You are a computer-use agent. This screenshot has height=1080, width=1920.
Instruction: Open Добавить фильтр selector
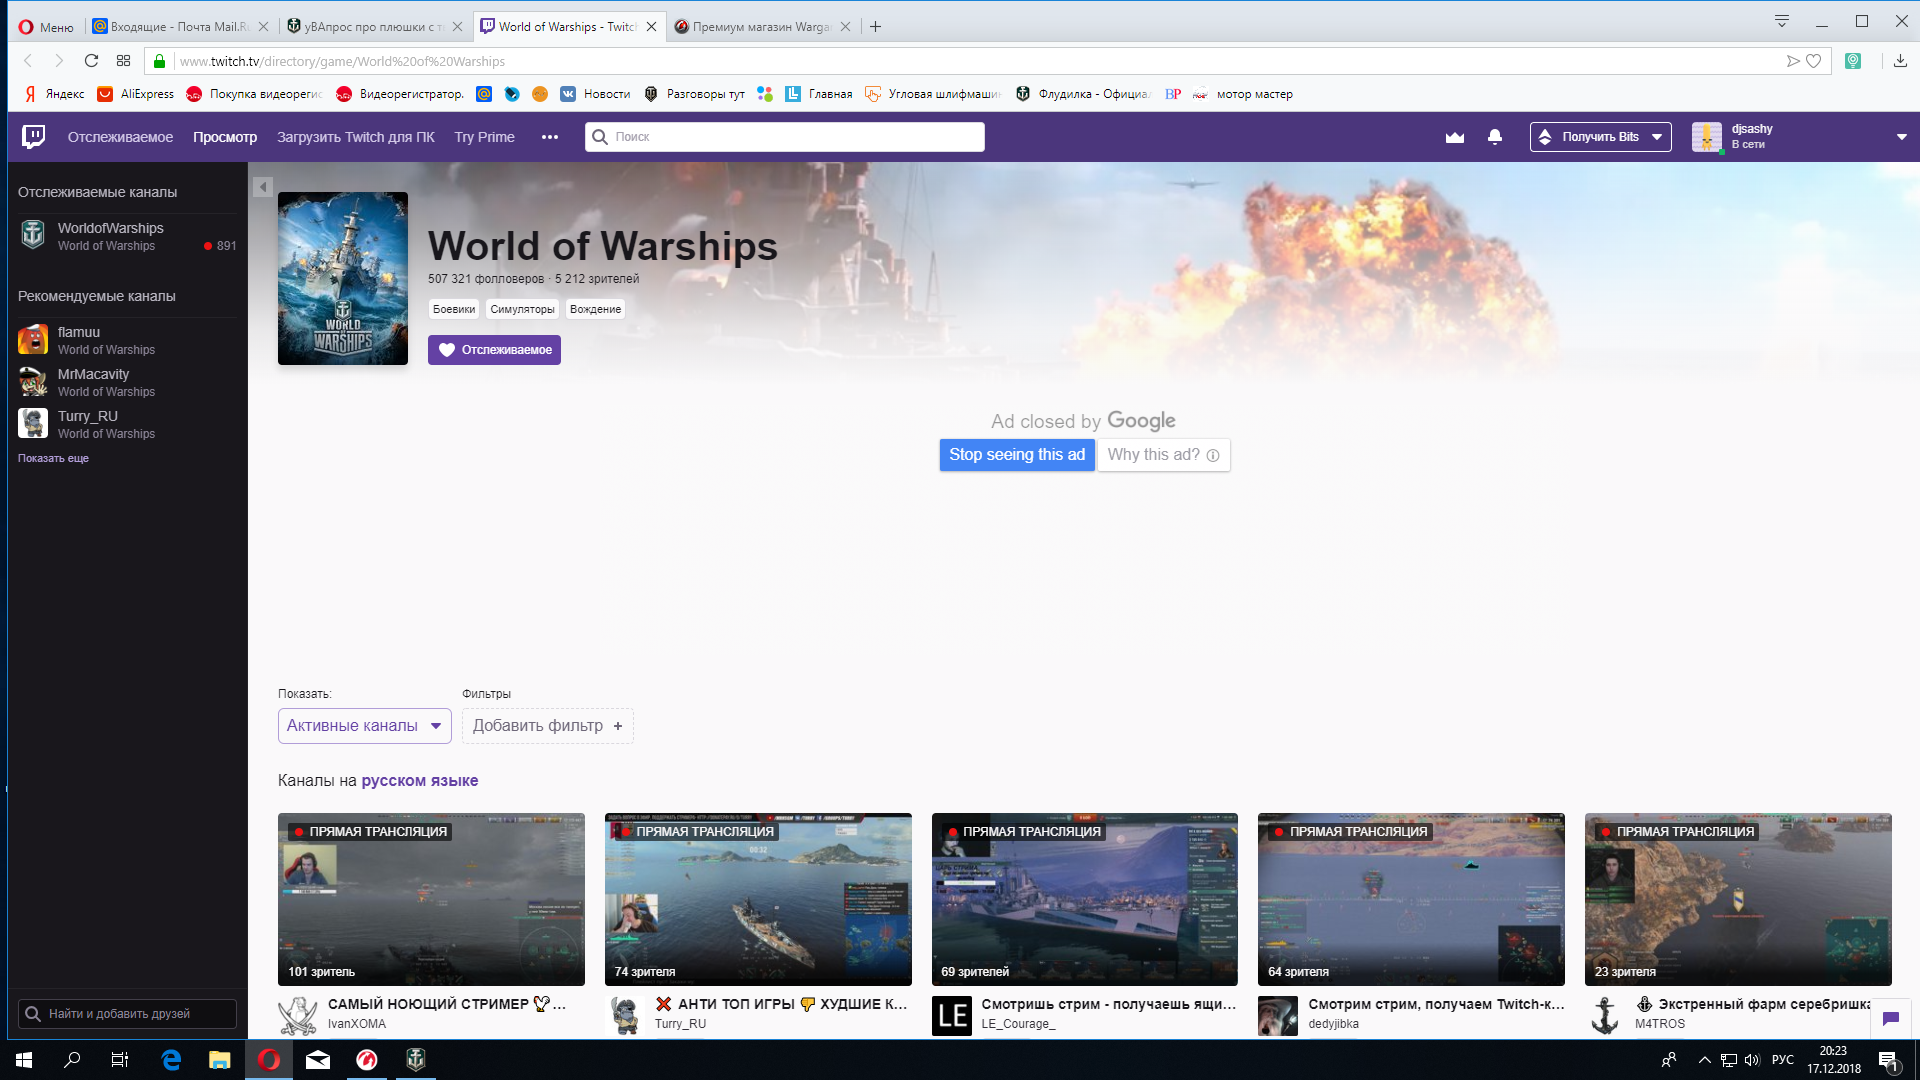tap(548, 726)
